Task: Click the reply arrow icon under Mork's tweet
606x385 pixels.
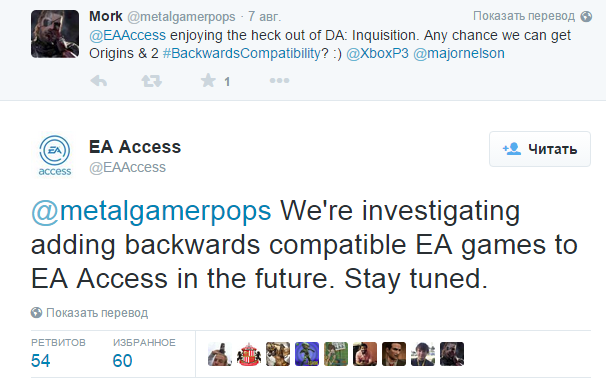Action: point(99,81)
